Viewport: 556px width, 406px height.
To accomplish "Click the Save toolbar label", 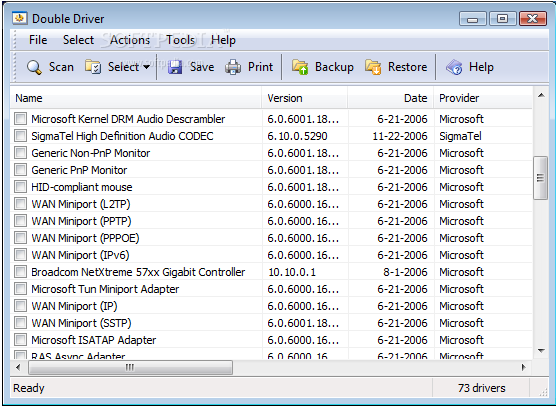I will coord(202,67).
